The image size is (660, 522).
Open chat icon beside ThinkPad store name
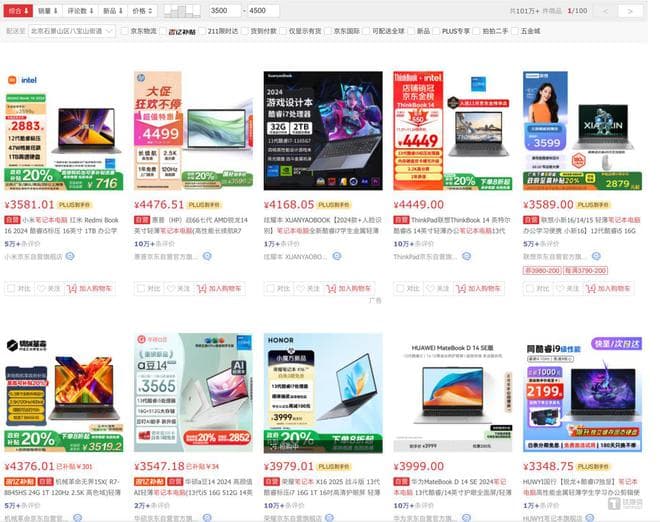[x=466, y=256]
